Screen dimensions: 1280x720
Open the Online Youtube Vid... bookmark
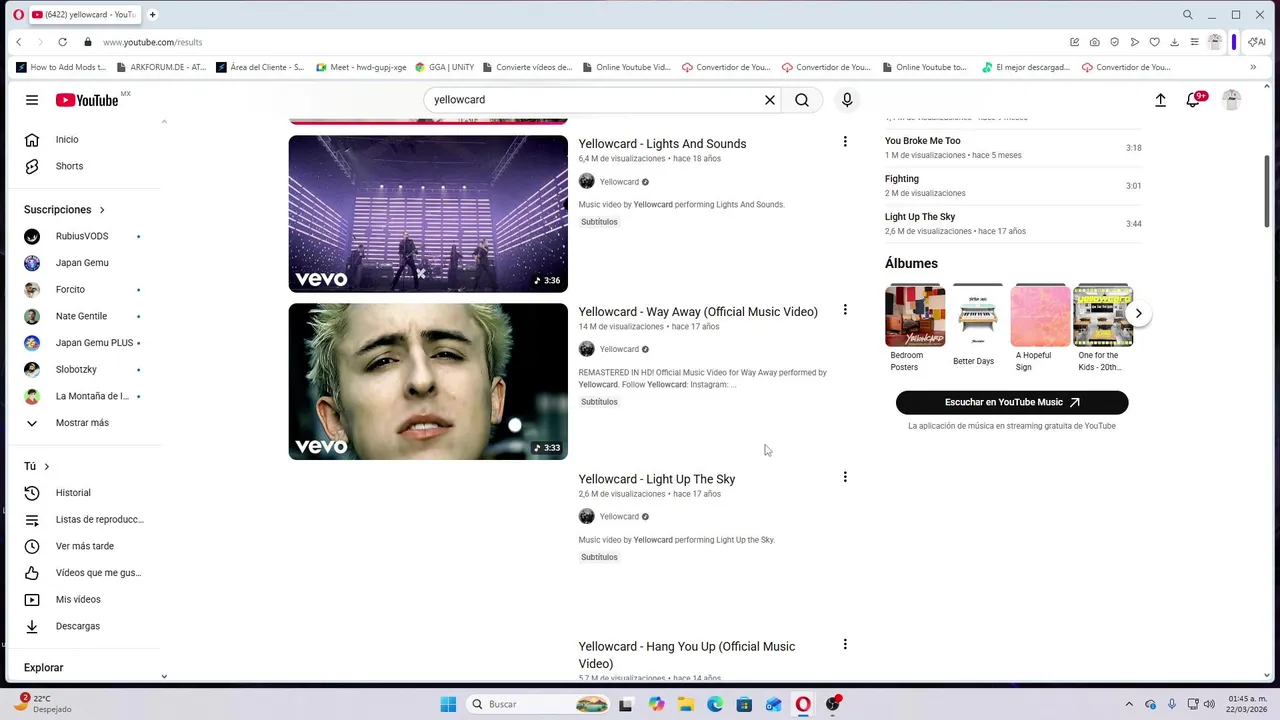coord(626,67)
